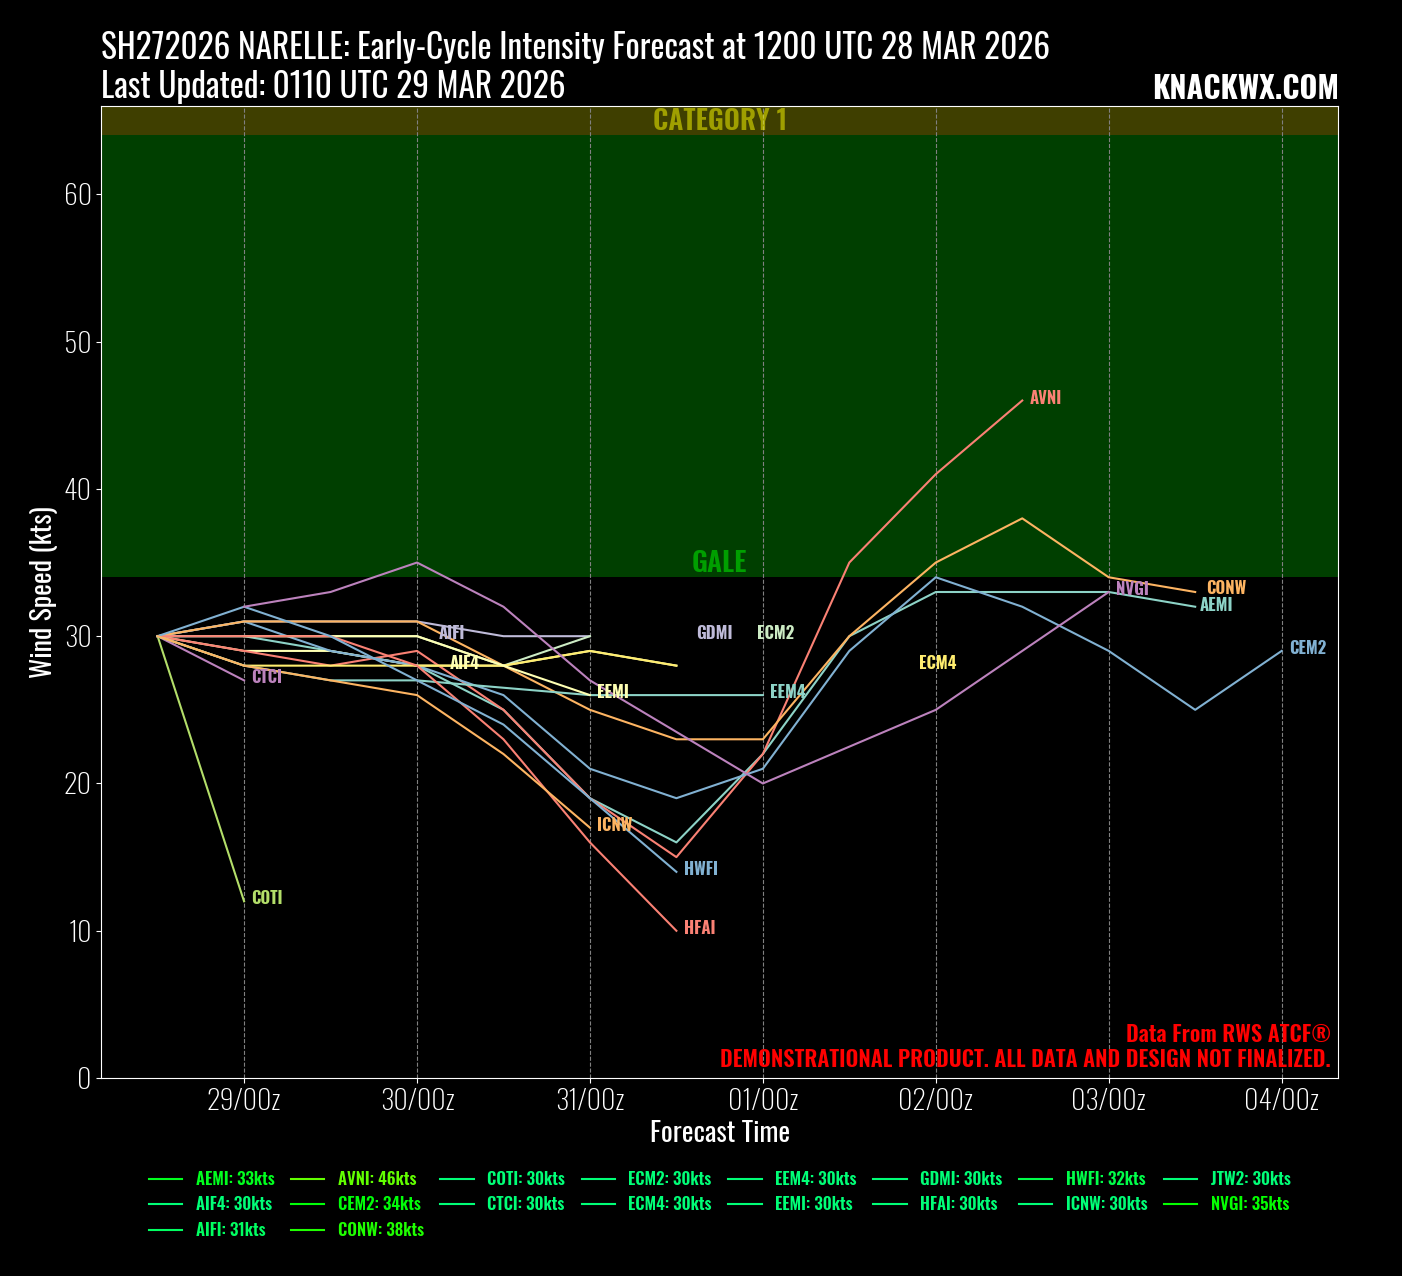
Task: Select the COTI label near the steep drop
Action: 267,898
